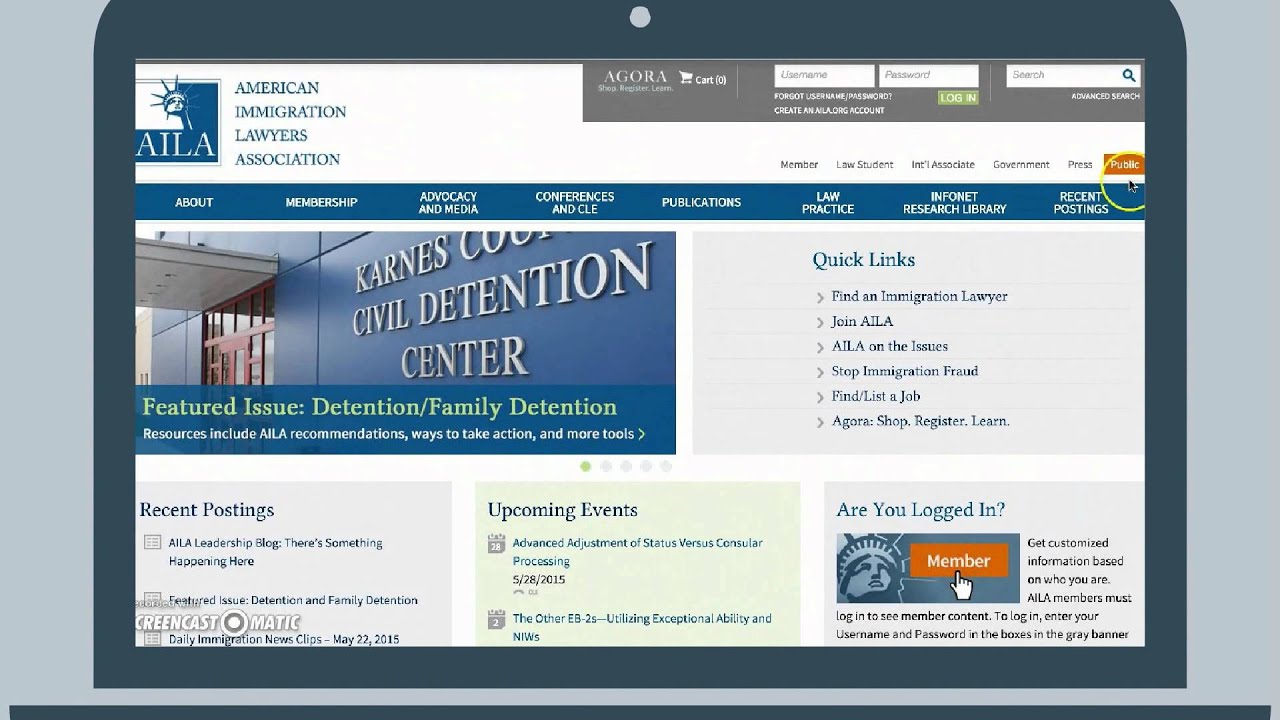Viewport: 1280px width, 720px height.
Task: Open AILA Leadership Blog posting
Action: tap(275, 552)
